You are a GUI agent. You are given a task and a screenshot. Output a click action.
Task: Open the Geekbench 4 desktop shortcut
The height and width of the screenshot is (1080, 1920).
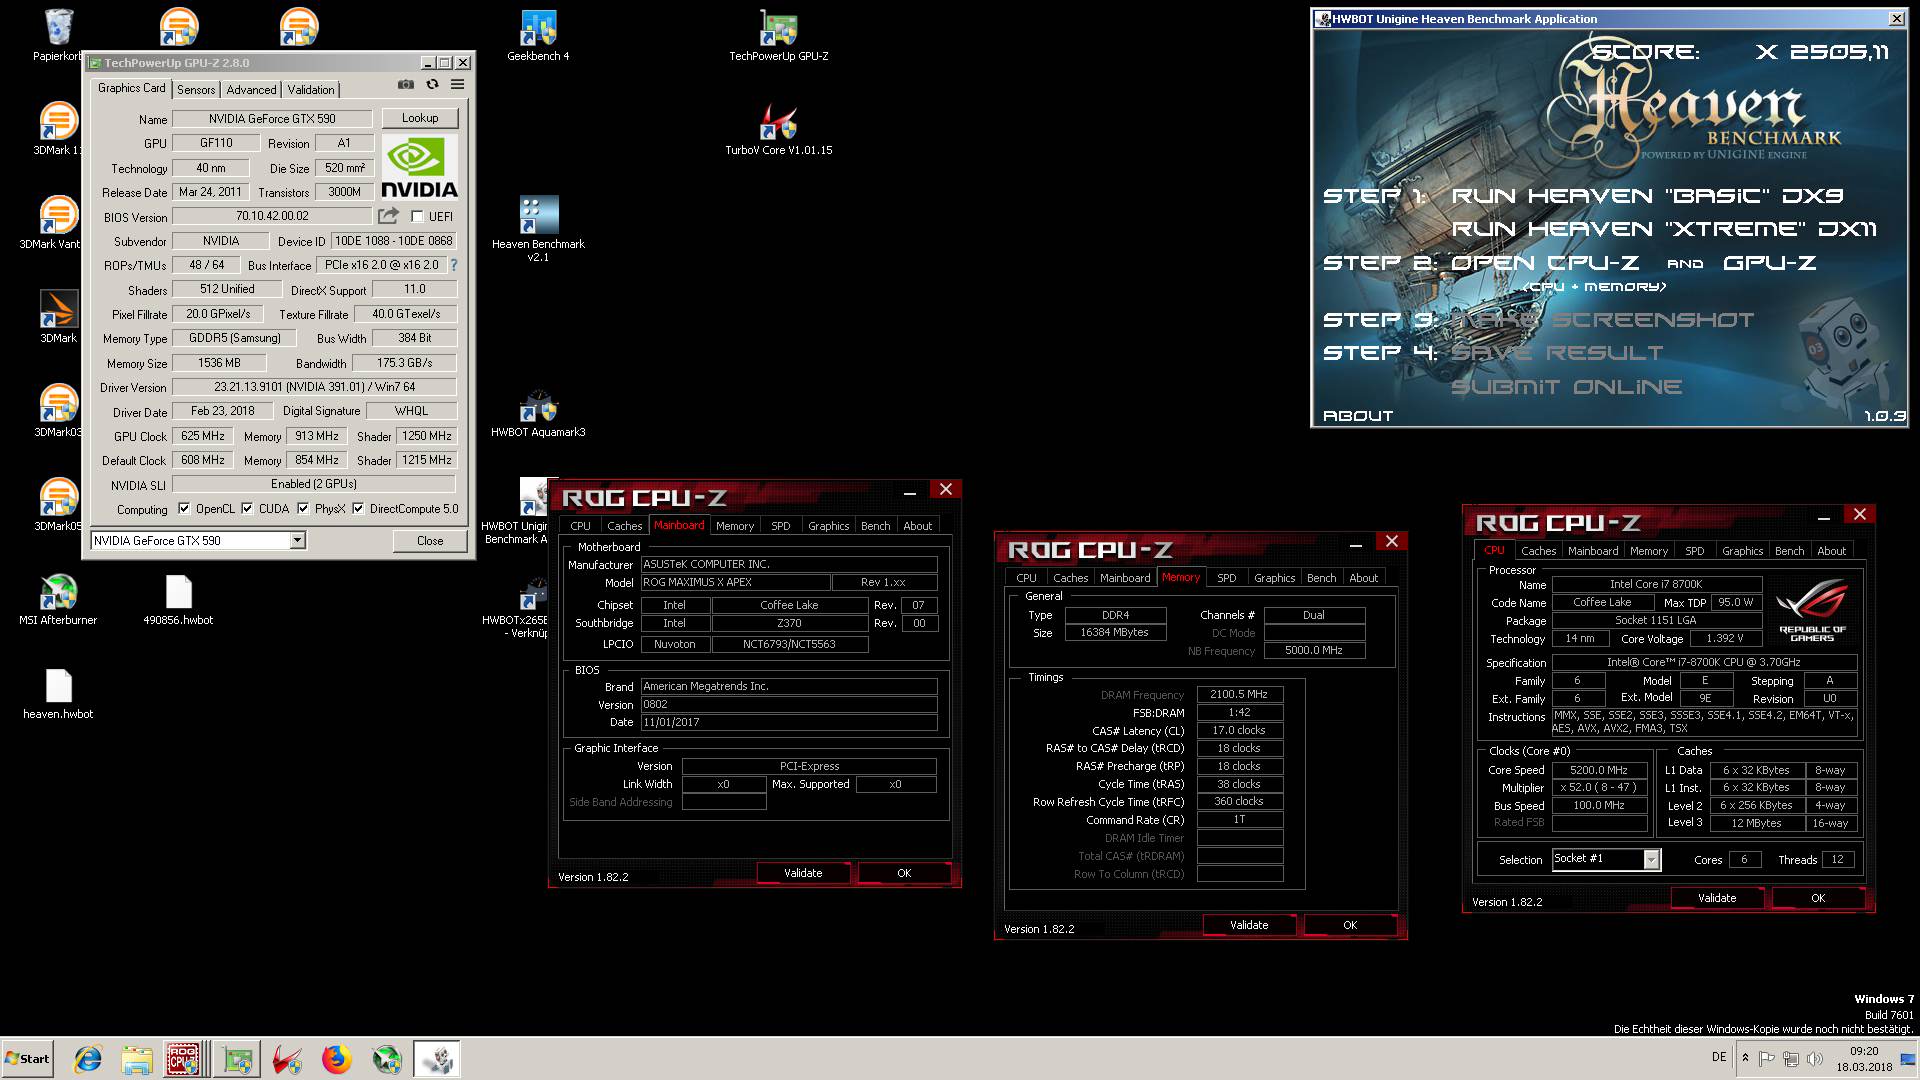[538, 37]
